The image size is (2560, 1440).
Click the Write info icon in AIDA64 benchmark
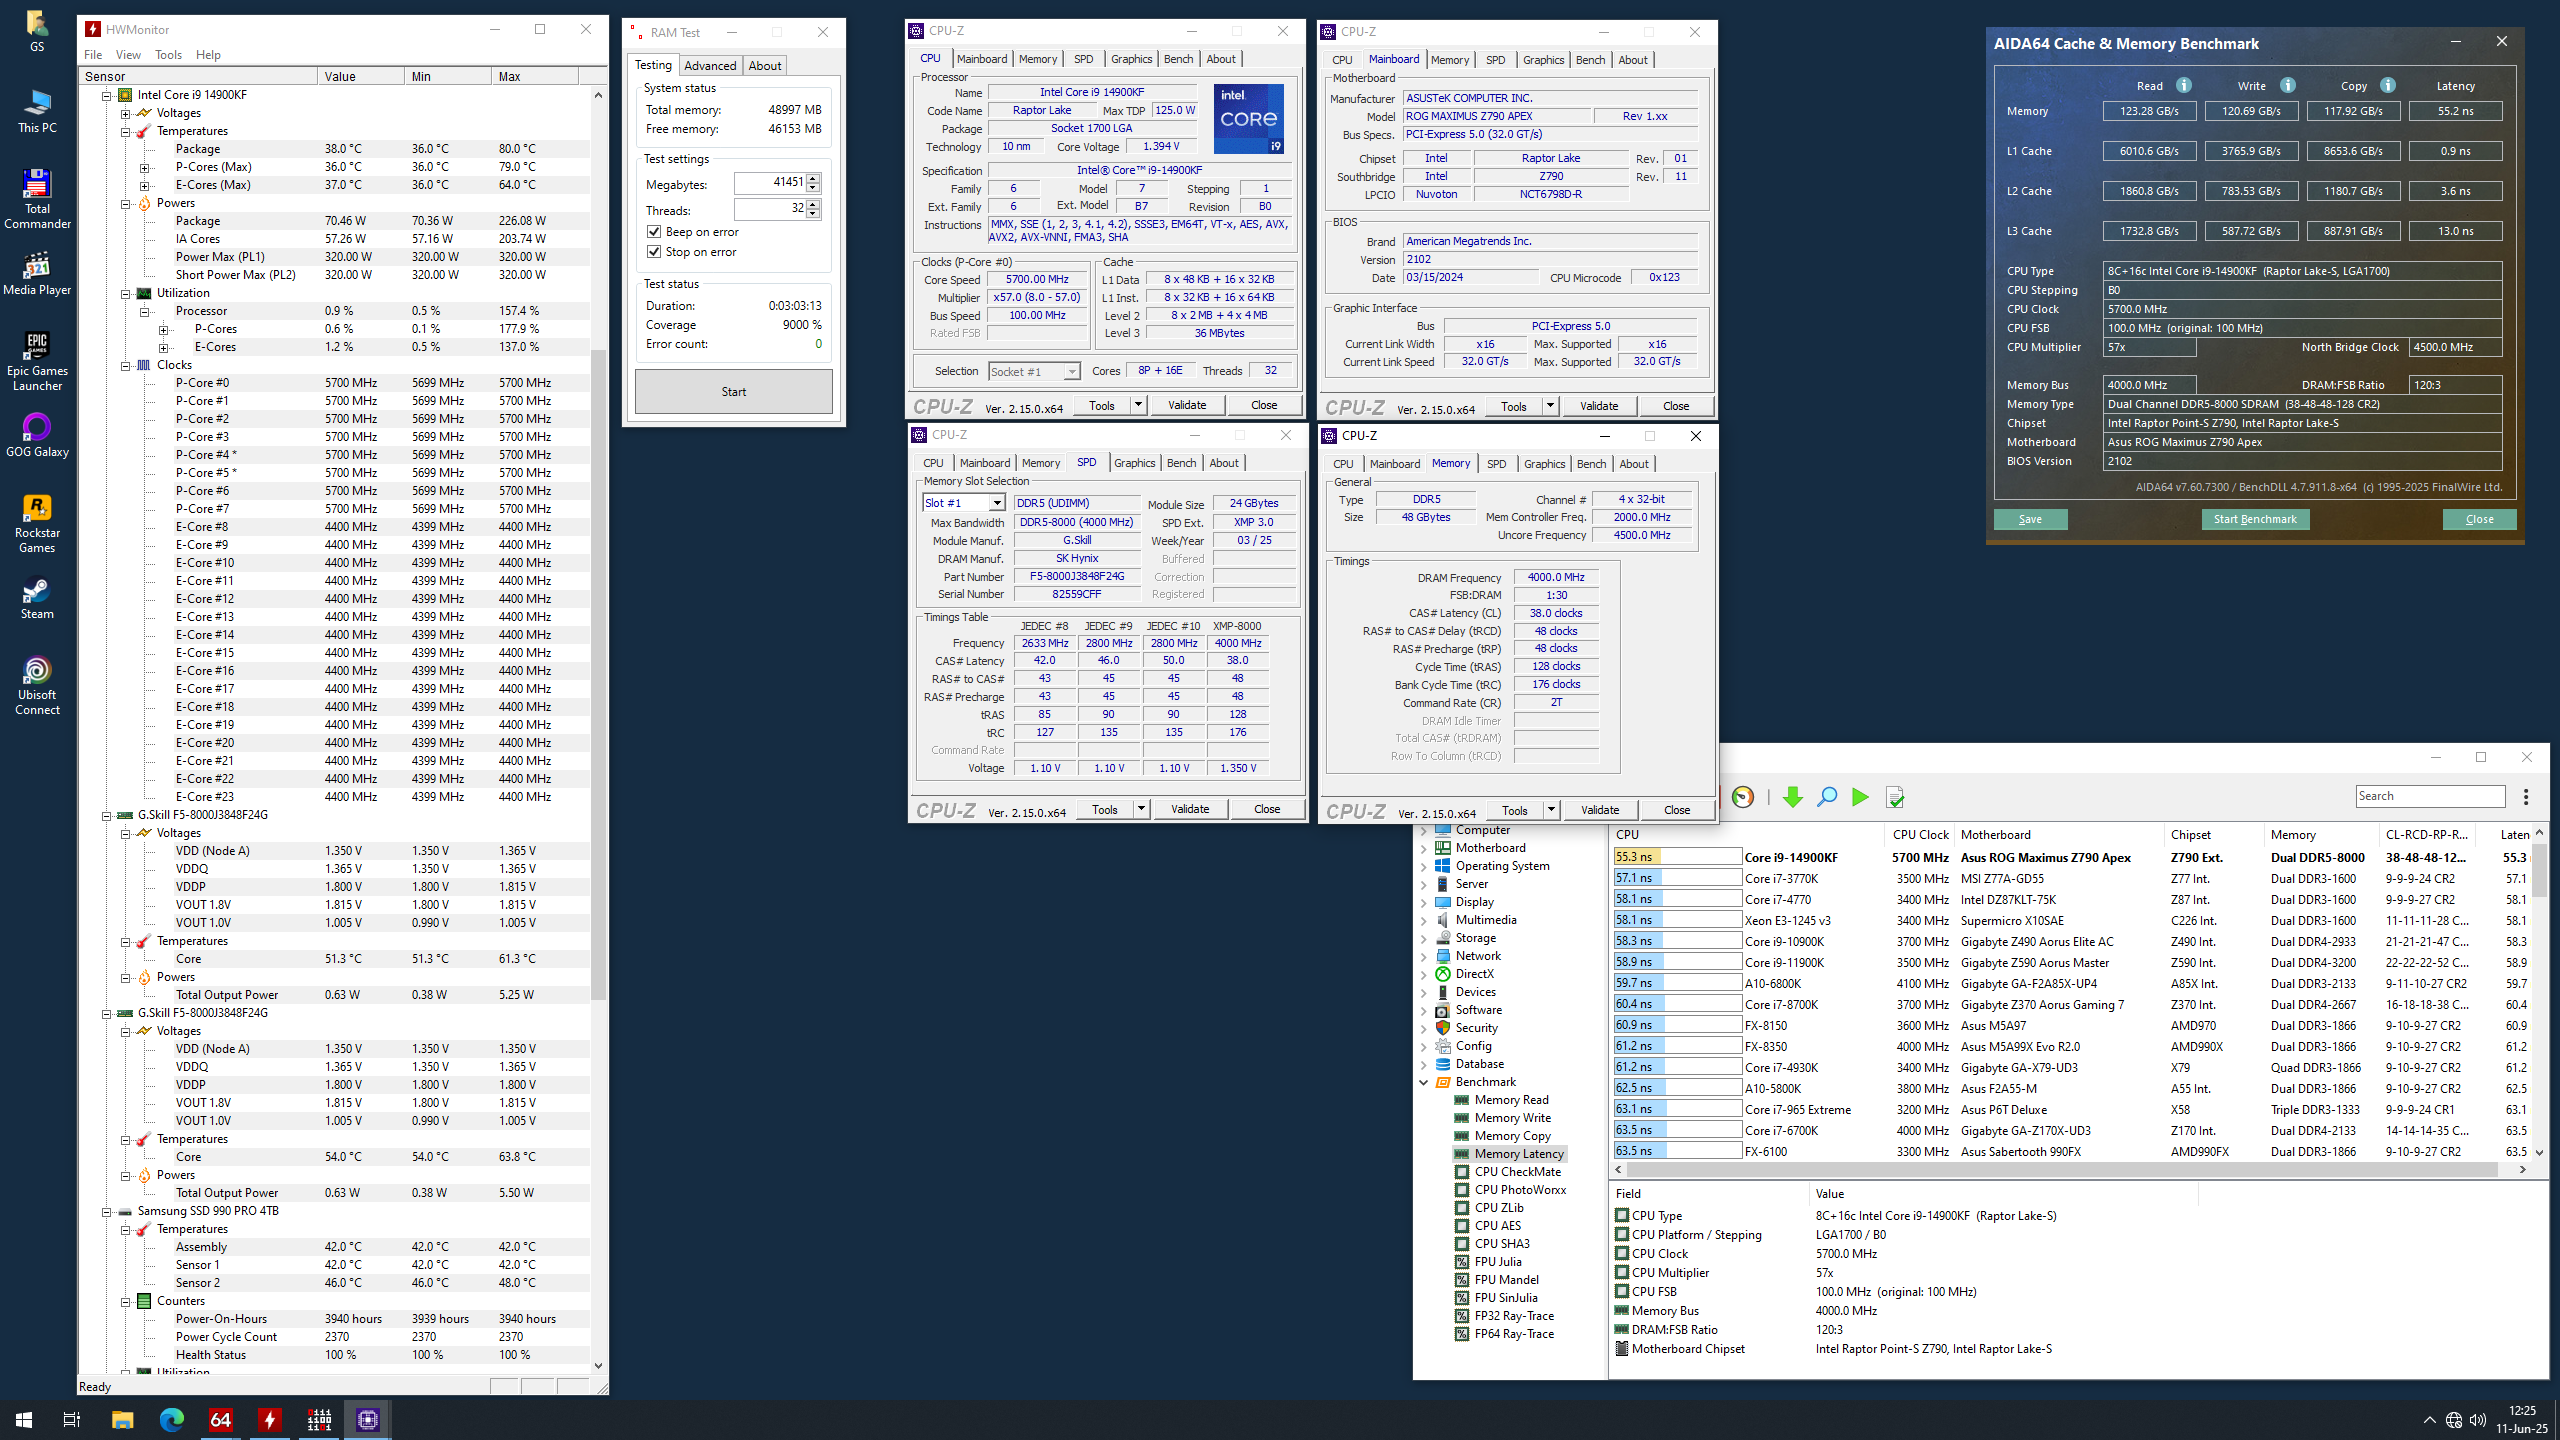click(2288, 85)
